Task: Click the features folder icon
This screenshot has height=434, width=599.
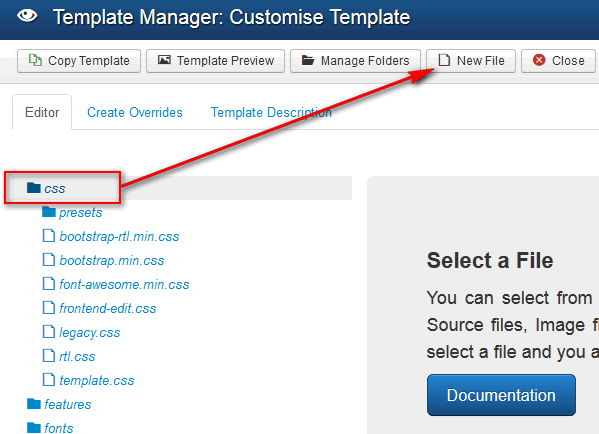Action: pyautogui.click(x=34, y=404)
